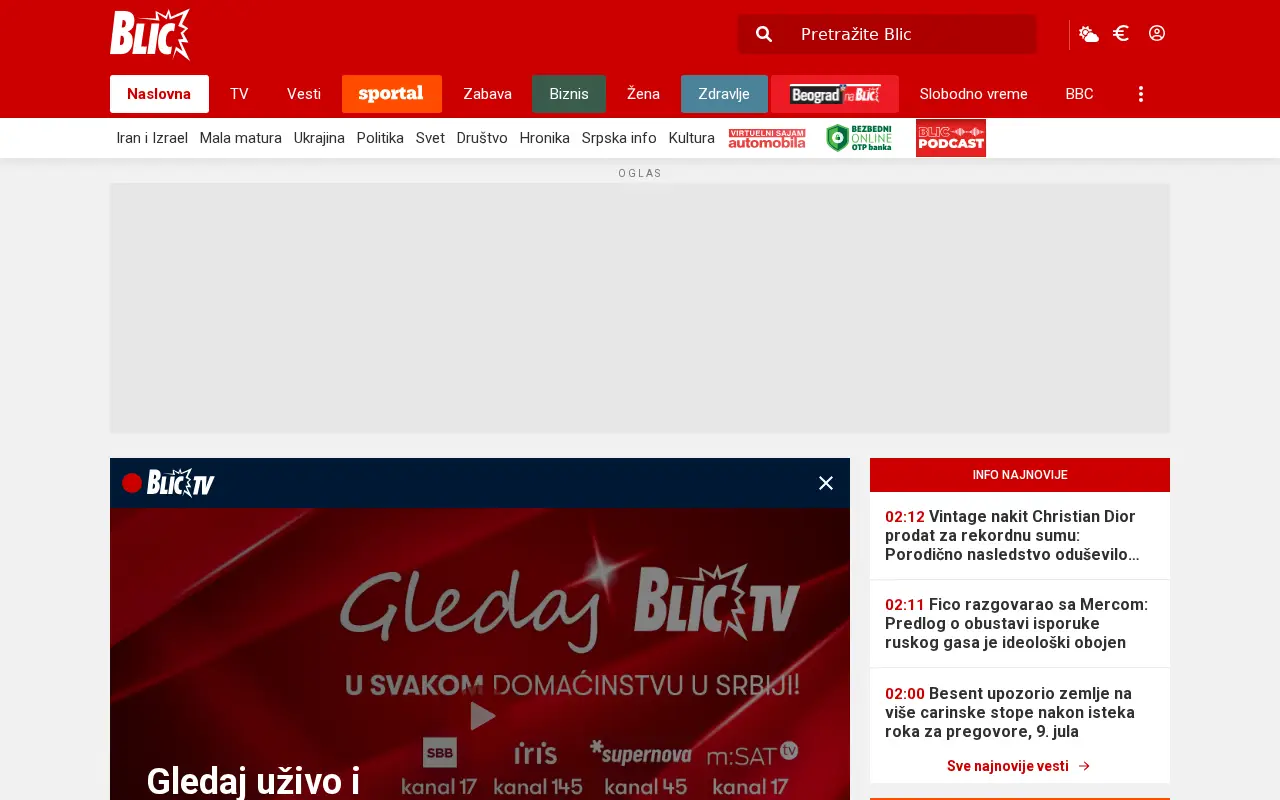Close the Blic TV player

point(826,483)
